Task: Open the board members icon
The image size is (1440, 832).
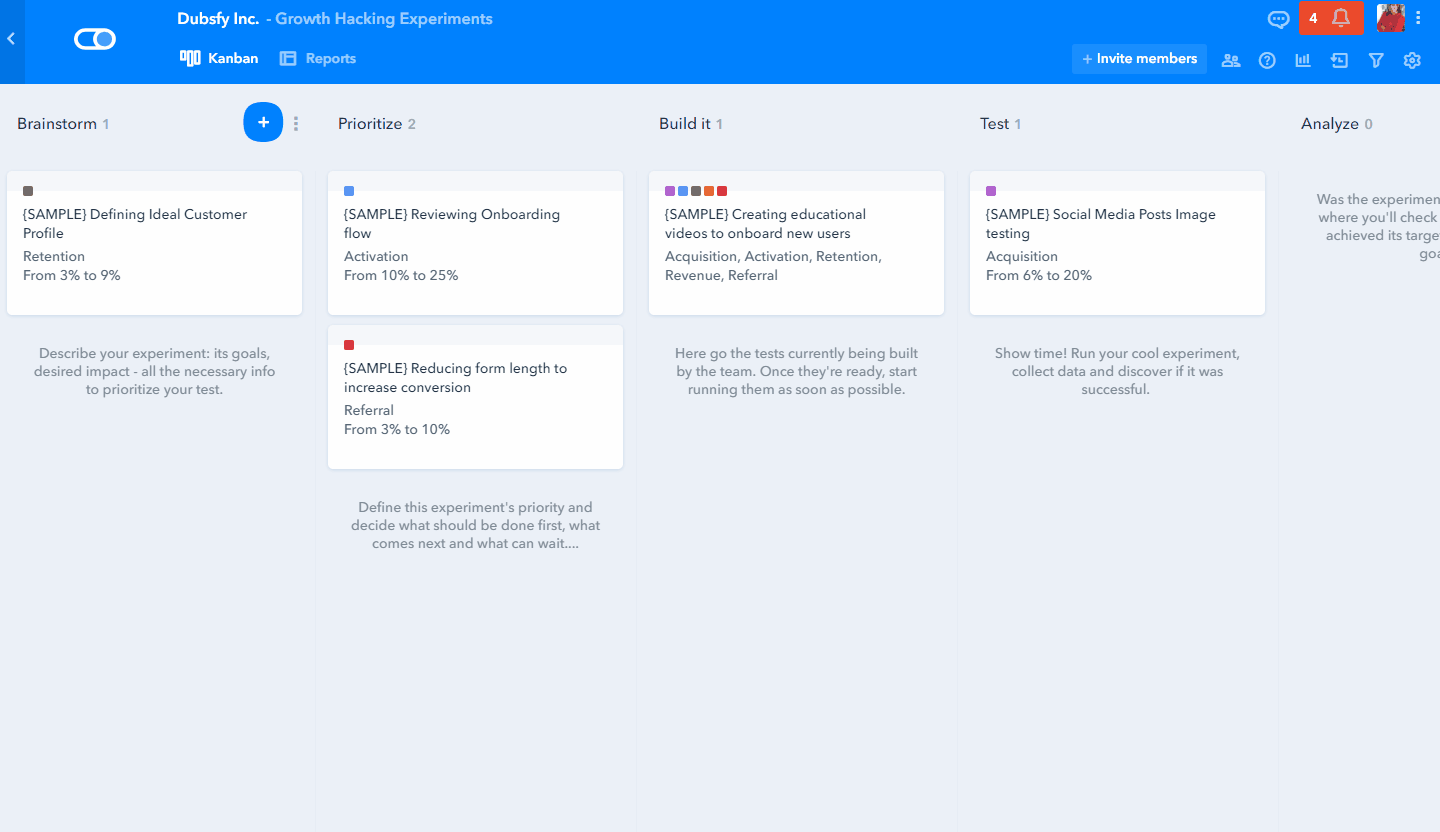Action: tap(1231, 60)
